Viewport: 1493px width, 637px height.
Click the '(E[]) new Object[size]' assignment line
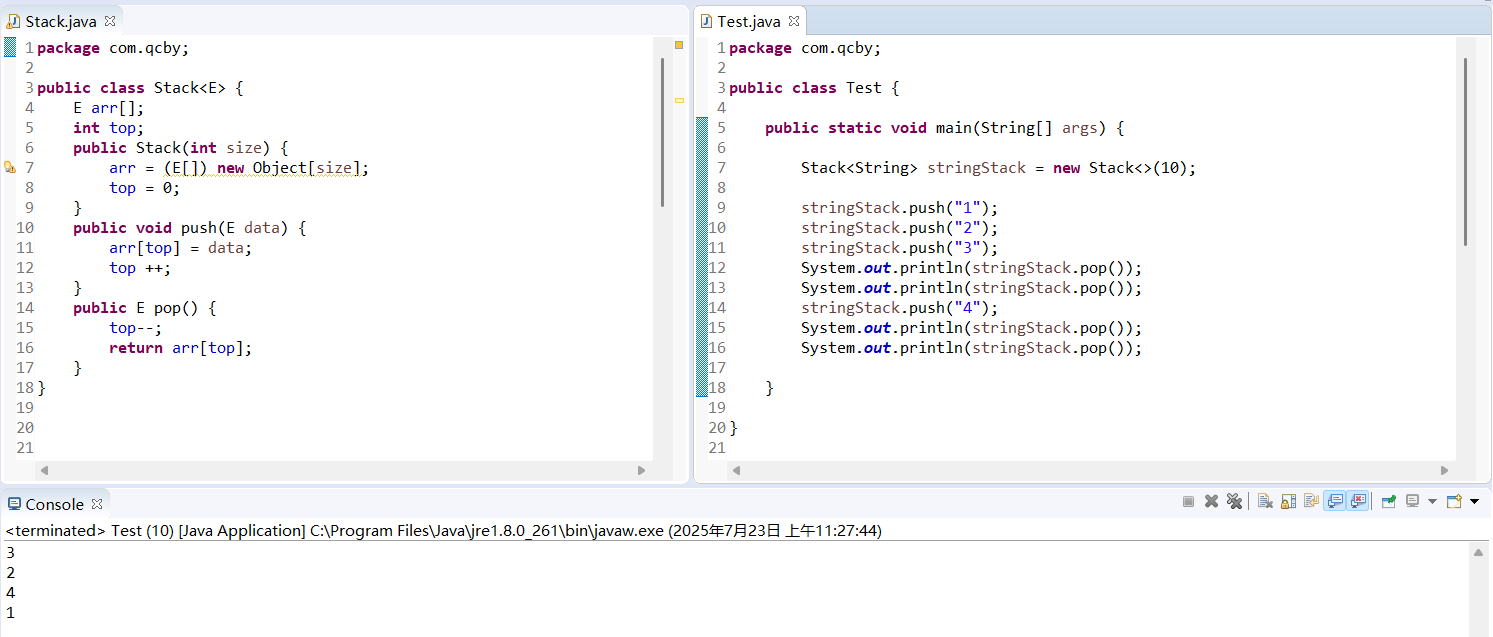pyautogui.click(x=239, y=168)
